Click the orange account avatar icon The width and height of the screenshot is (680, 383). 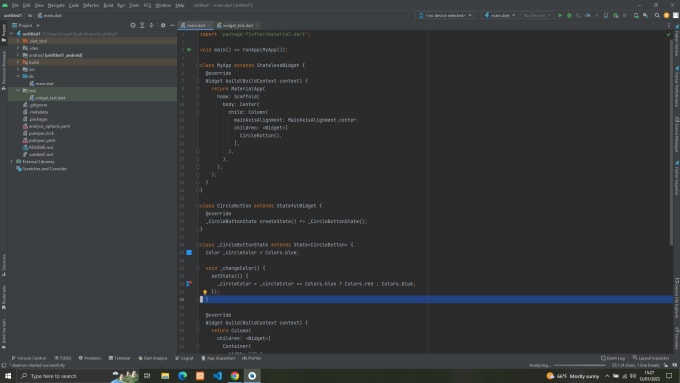(x=667, y=15)
